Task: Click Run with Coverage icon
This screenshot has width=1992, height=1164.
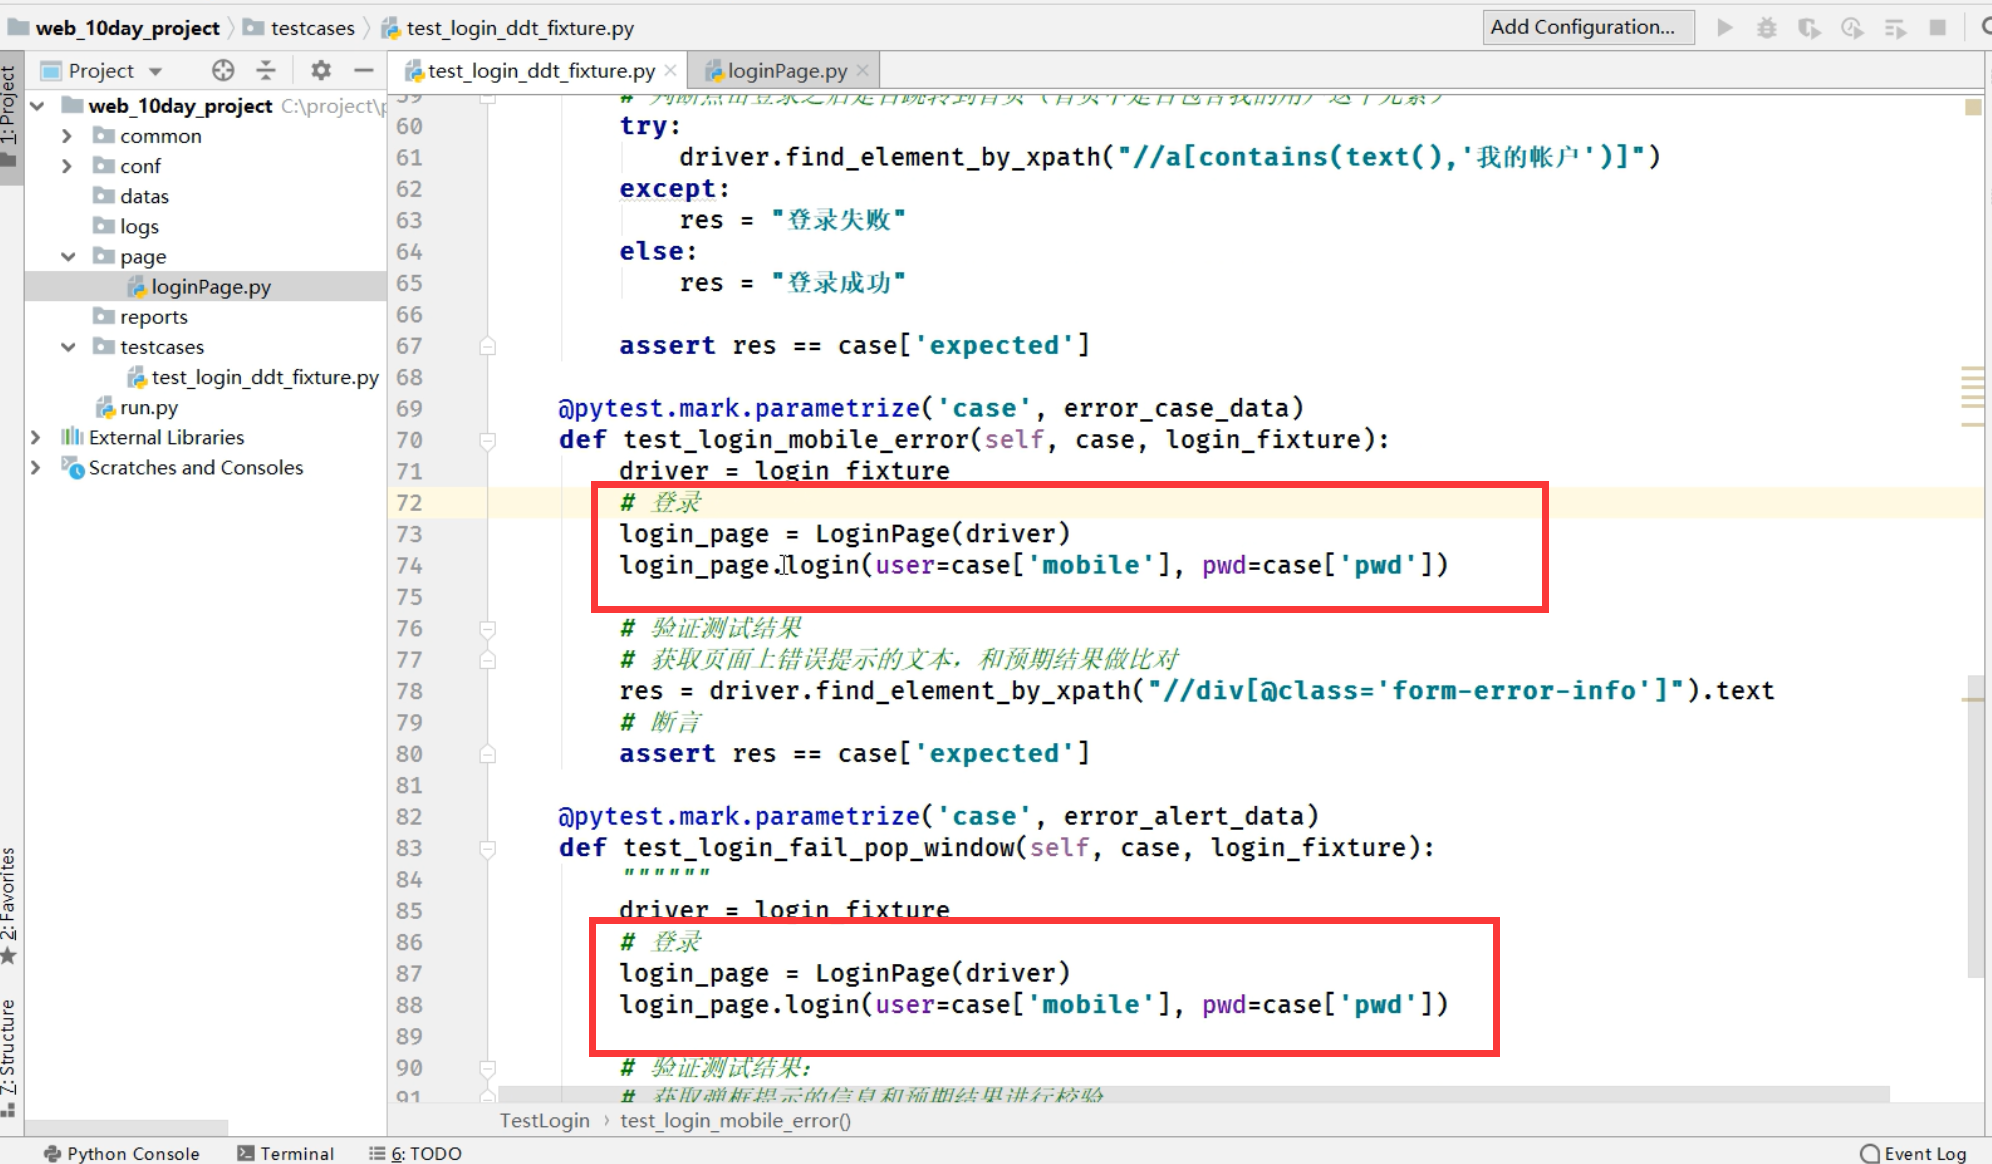Action: click(1809, 28)
